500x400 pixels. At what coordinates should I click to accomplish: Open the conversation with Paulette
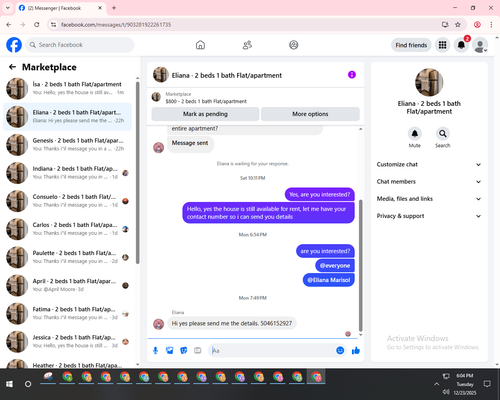68,257
